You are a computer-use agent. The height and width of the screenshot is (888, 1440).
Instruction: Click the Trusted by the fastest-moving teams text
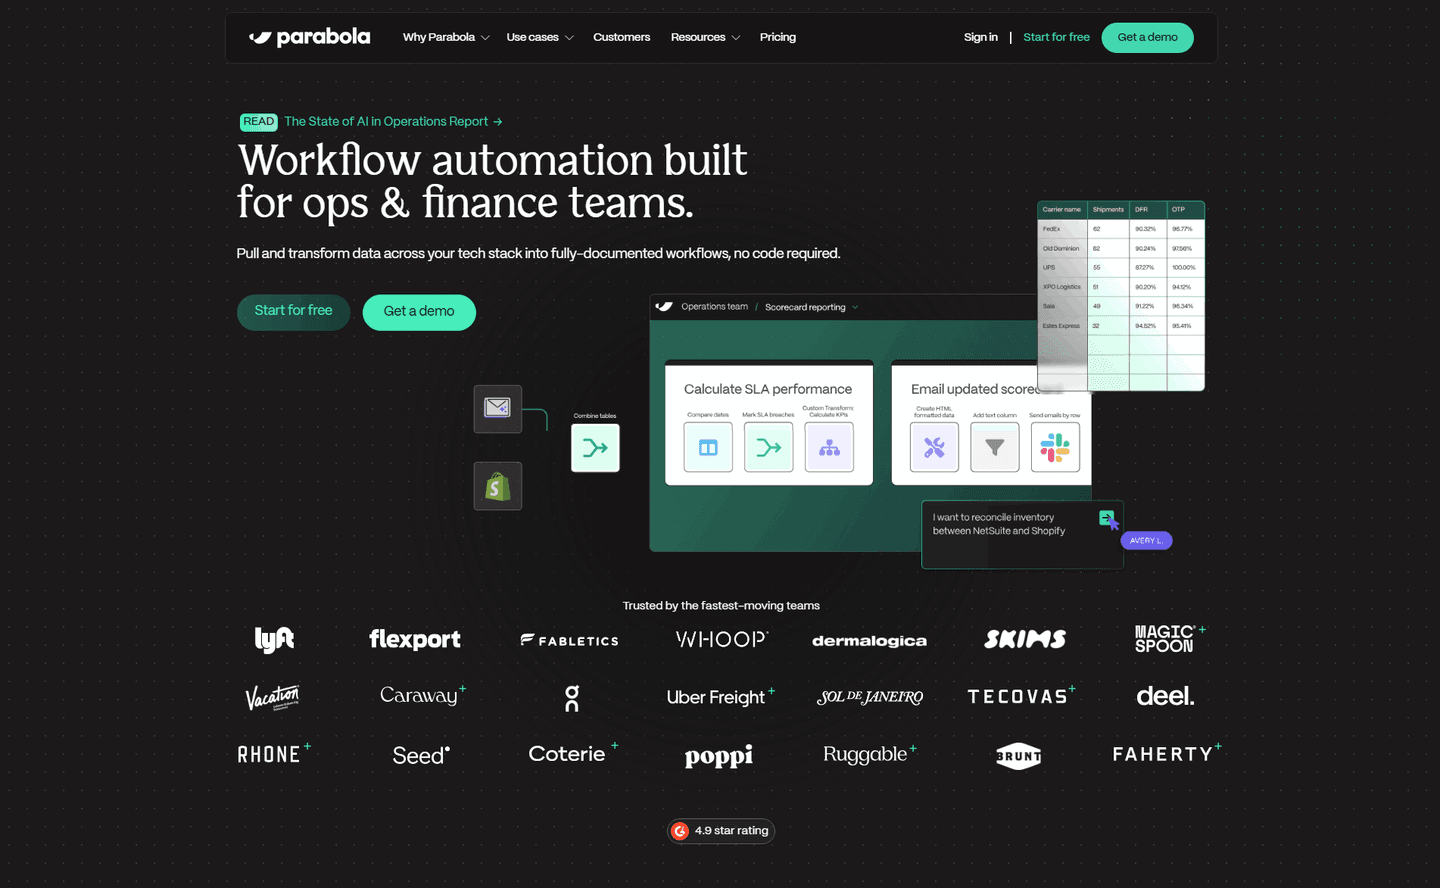point(721,606)
